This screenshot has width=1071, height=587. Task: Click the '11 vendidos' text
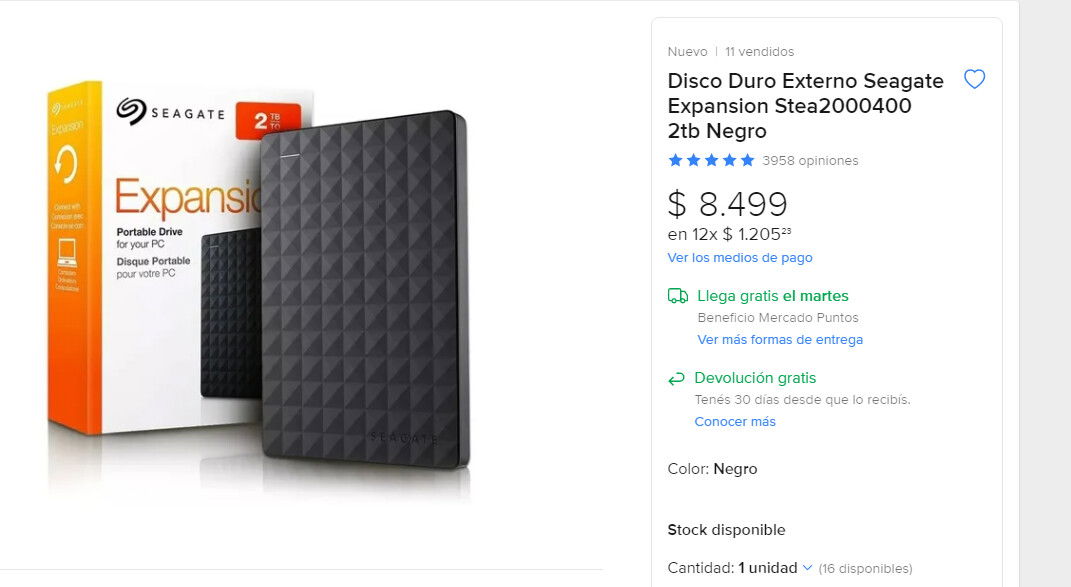pos(760,52)
